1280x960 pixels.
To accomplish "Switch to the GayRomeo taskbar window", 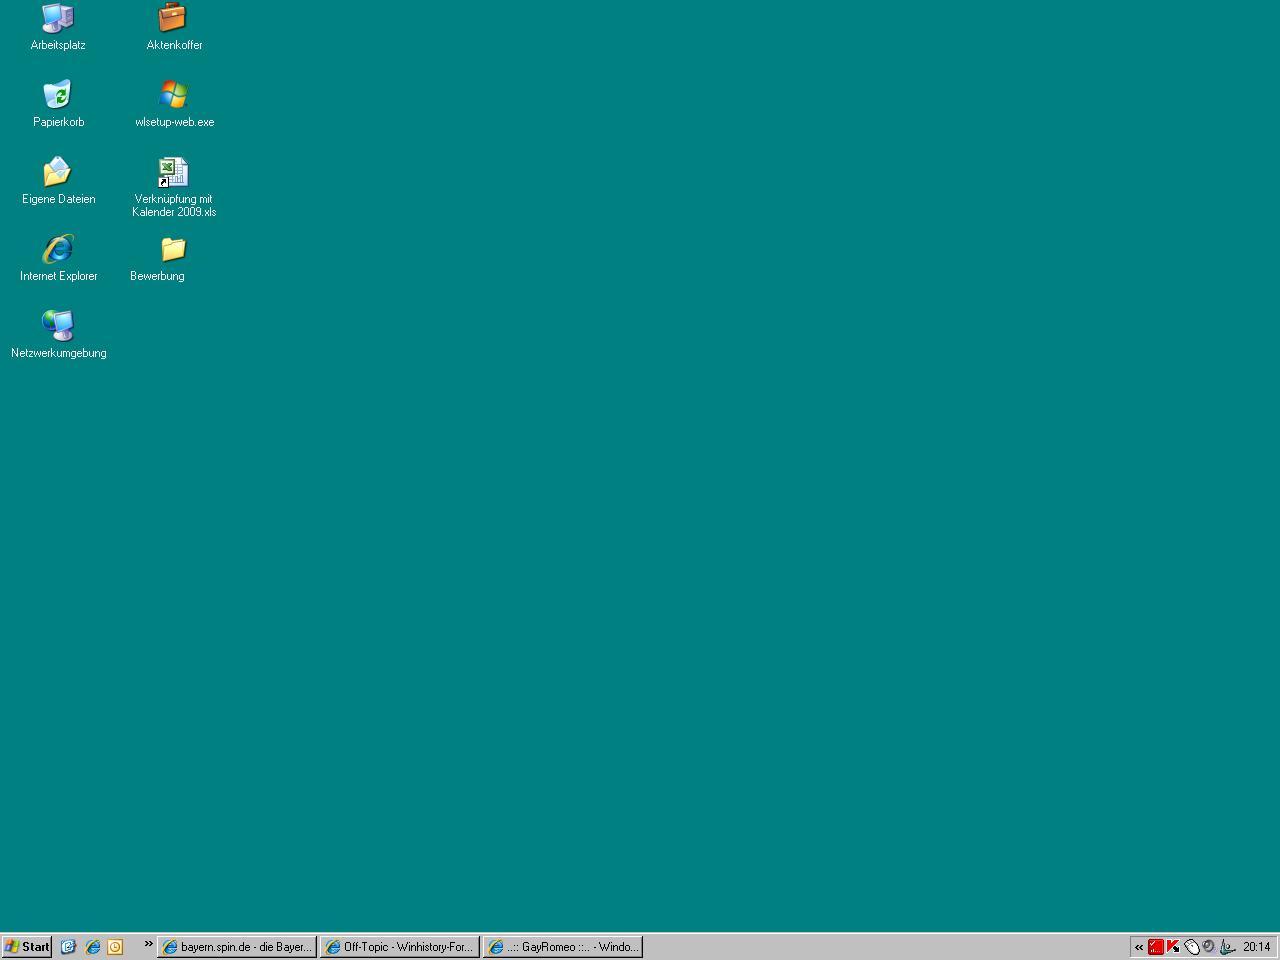I will (x=563, y=947).
